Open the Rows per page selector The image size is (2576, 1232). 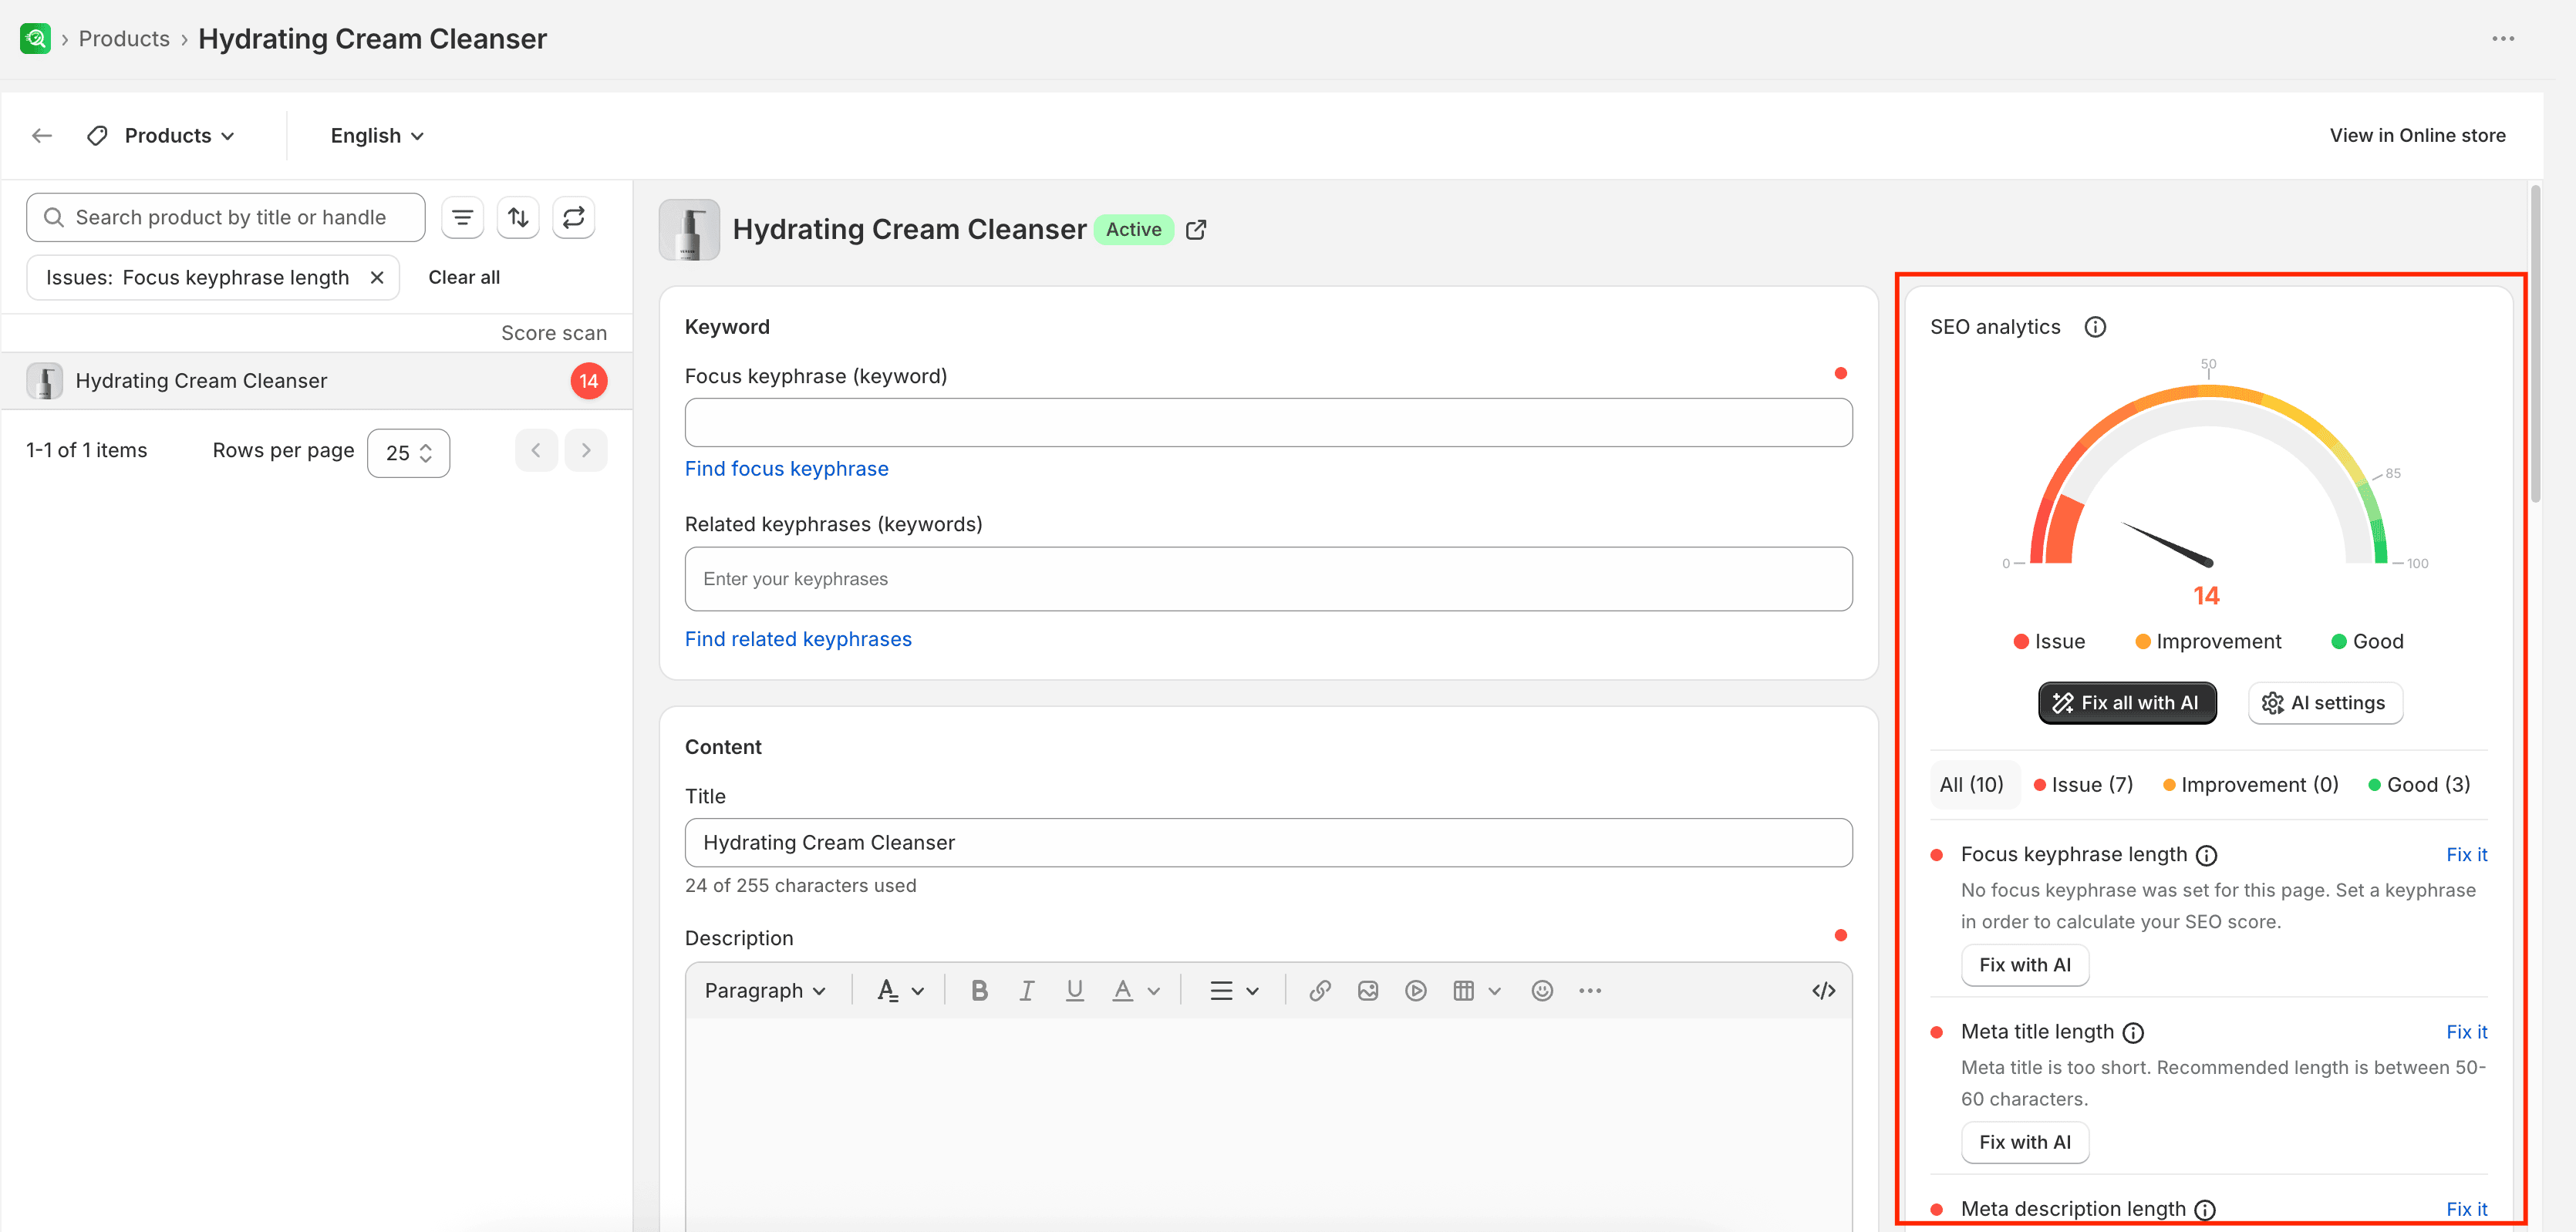408,453
